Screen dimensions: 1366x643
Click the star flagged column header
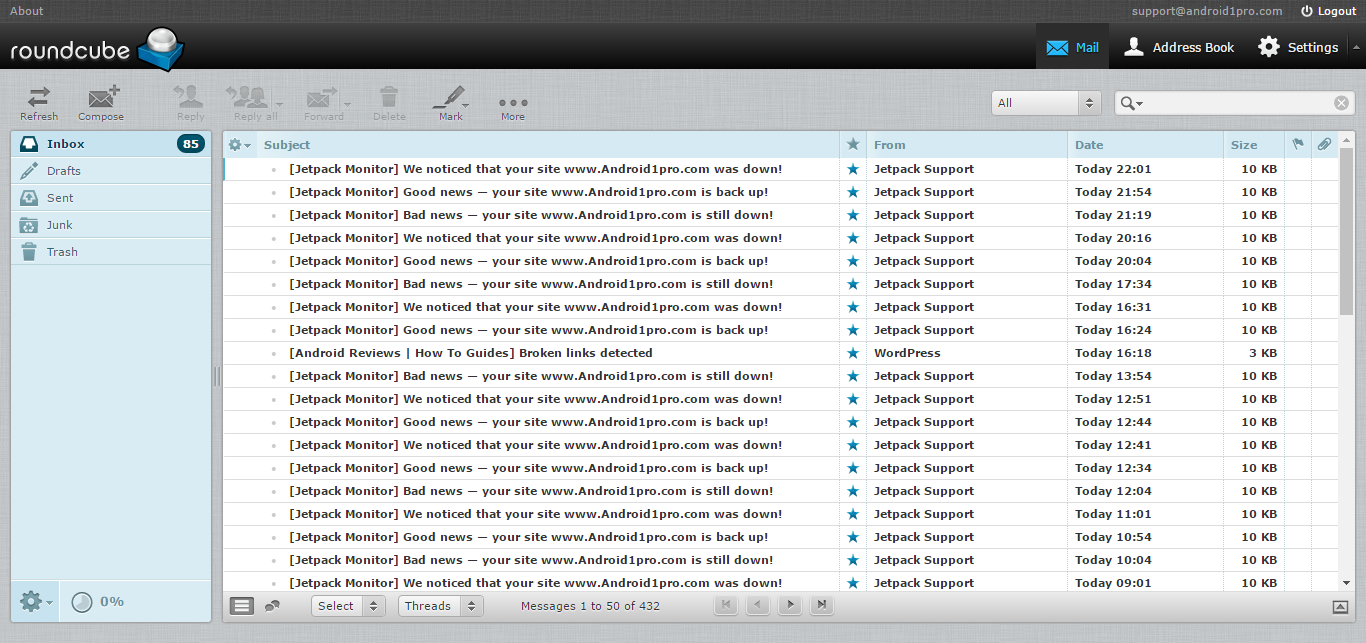tap(853, 145)
